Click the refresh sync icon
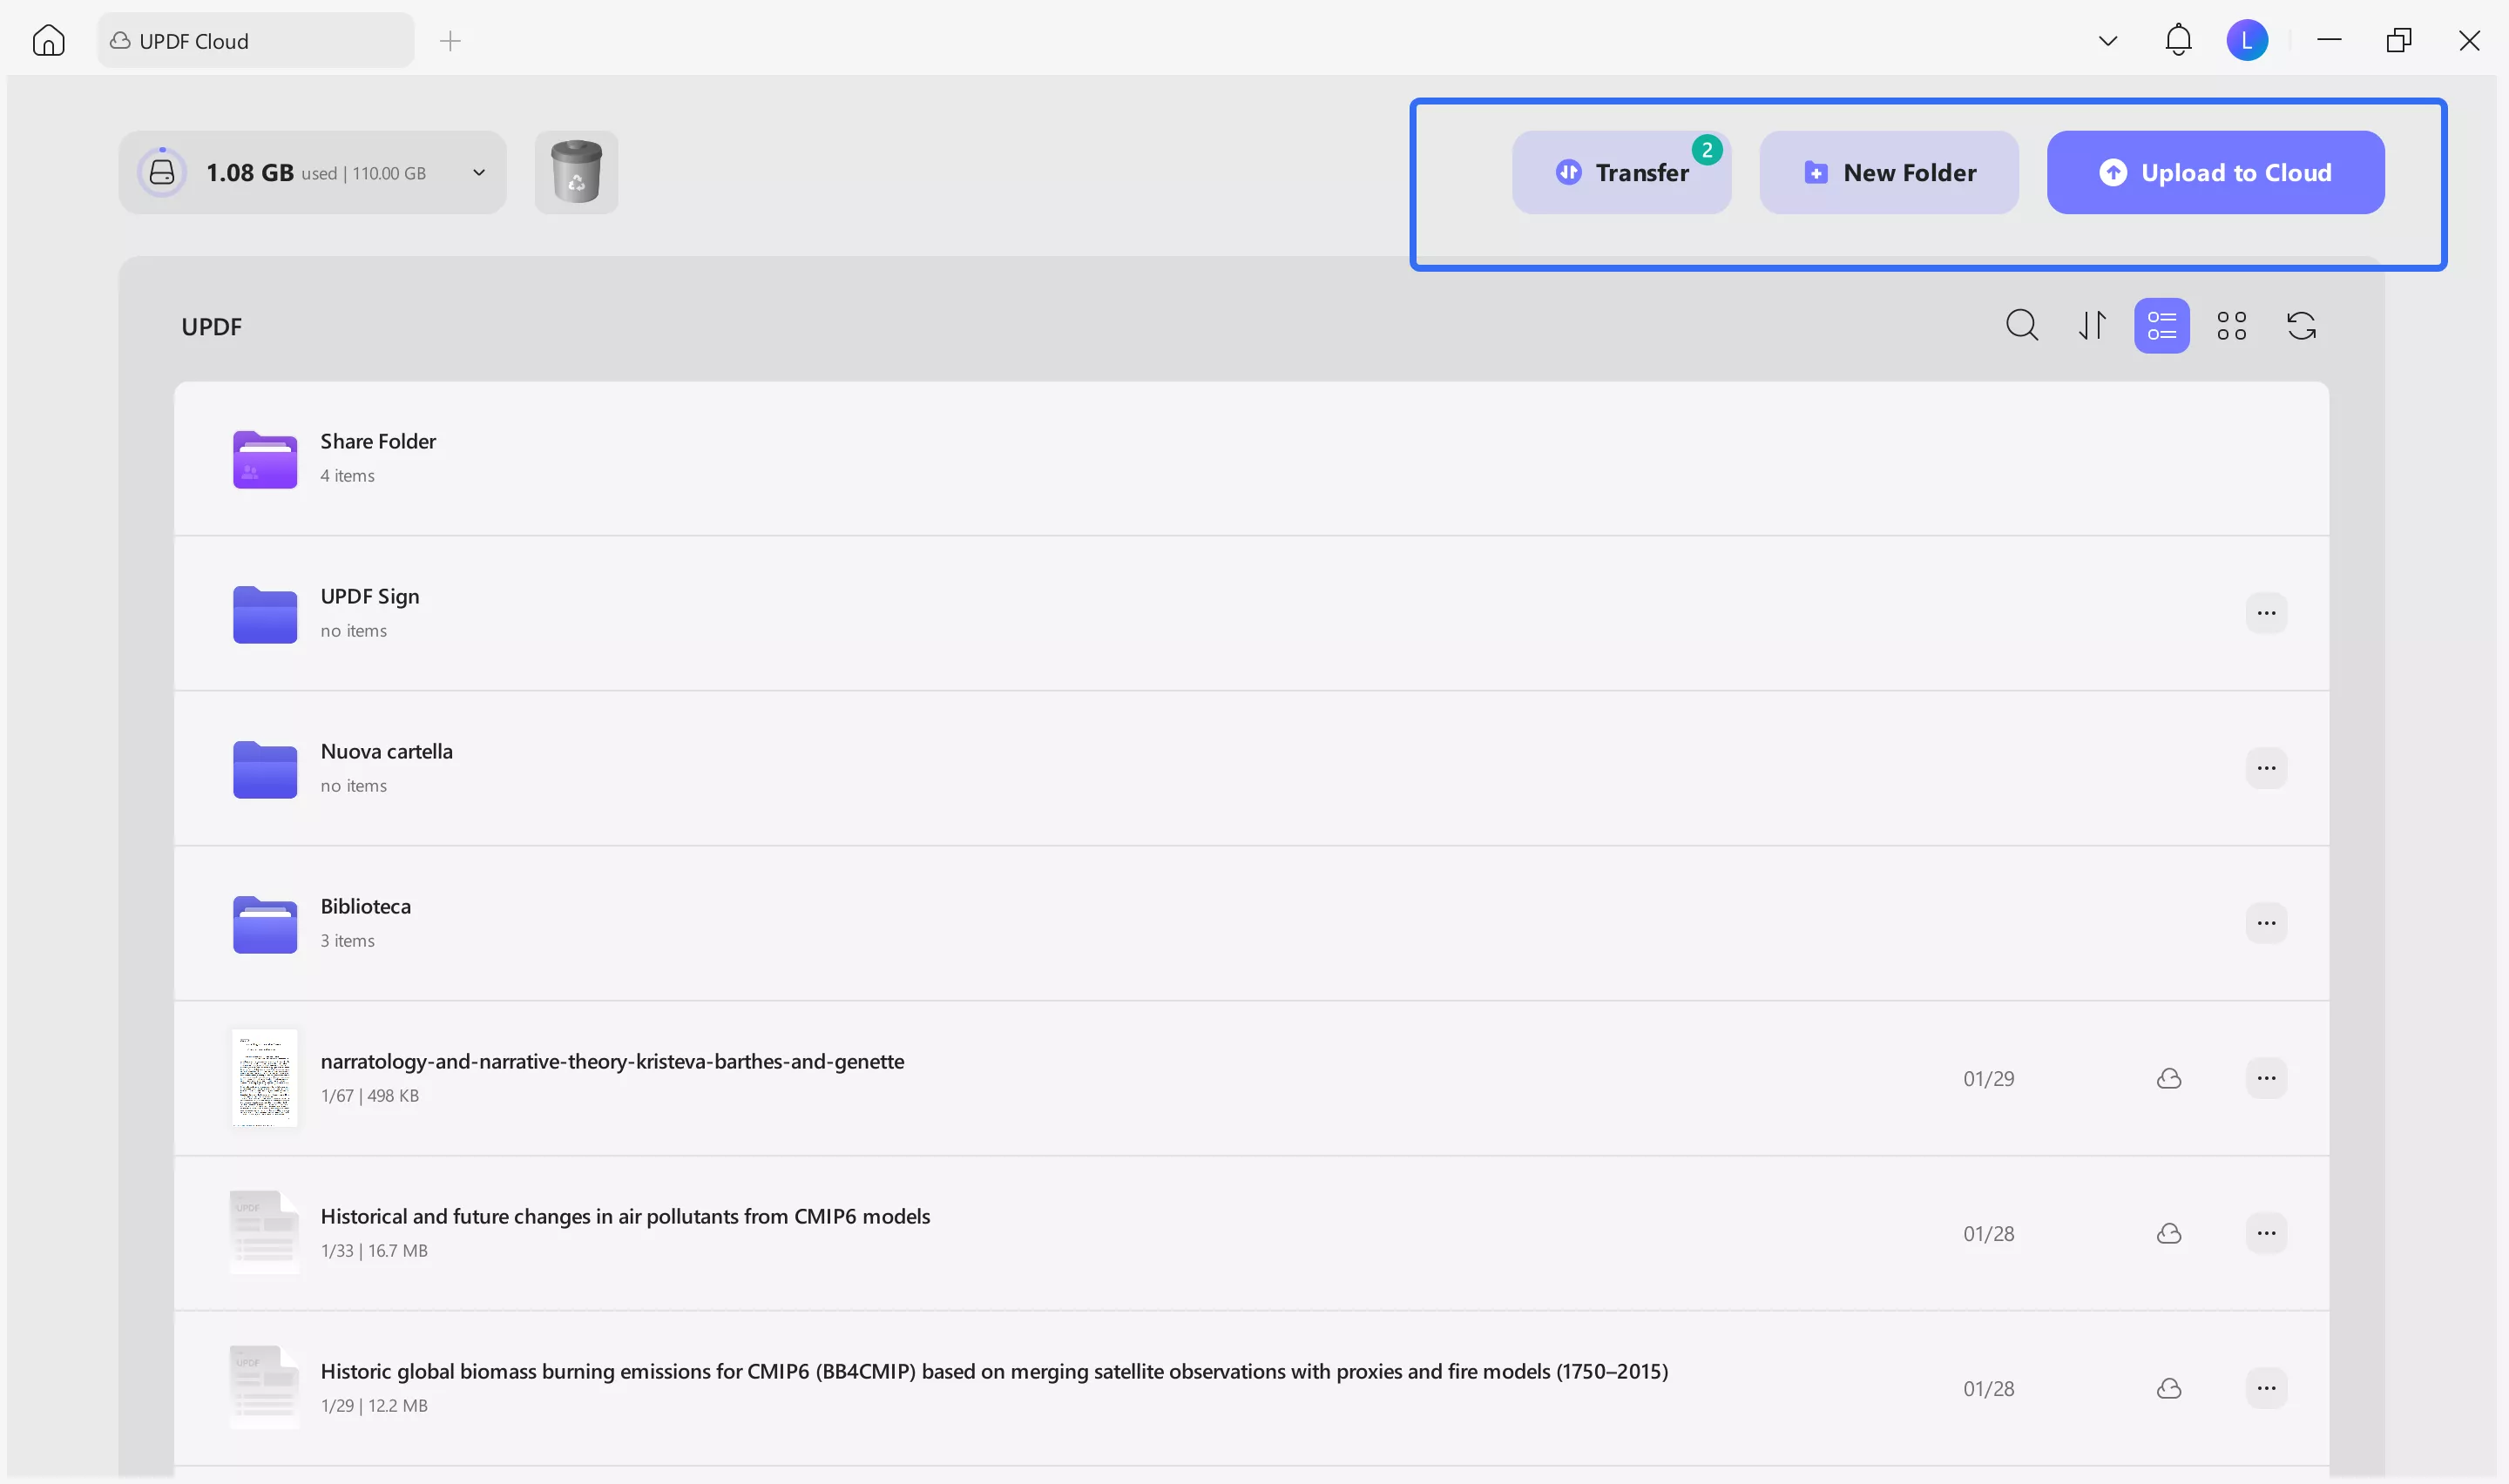Image resolution: width=2509 pixels, height=1484 pixels. pos(2301,325)
